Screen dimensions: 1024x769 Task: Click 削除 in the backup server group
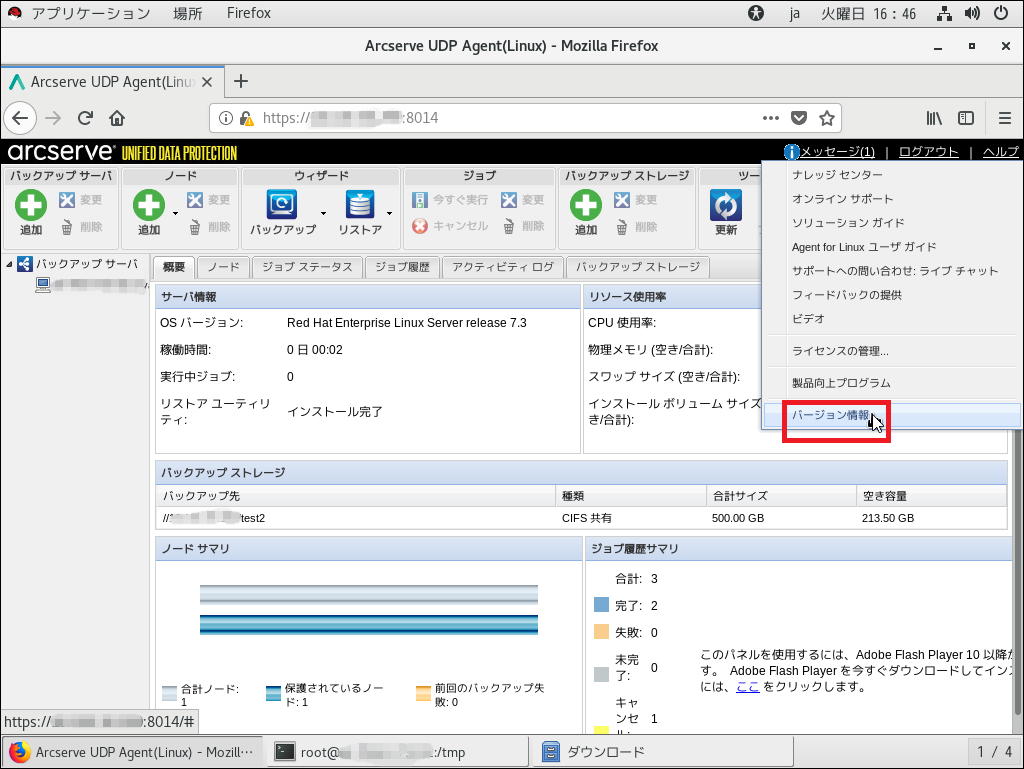click(80, 227)
